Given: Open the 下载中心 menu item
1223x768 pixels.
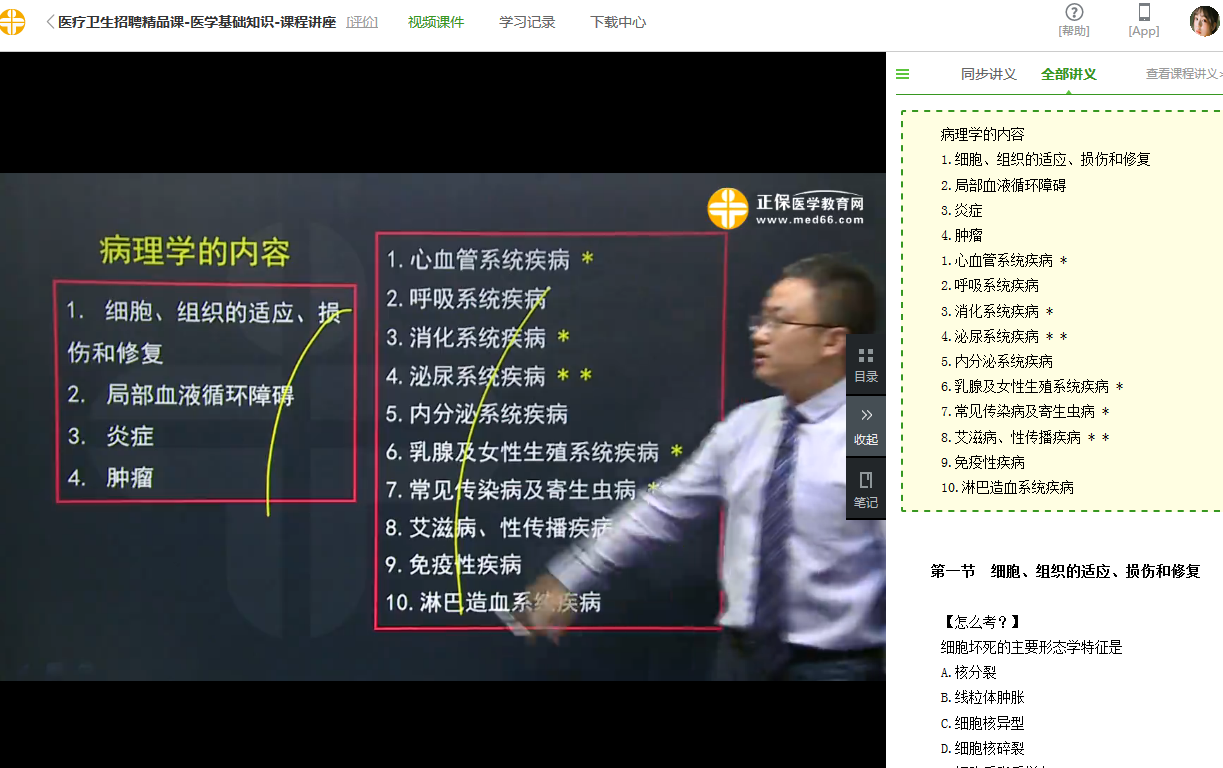Looking at the screenshot, I should (x=617, y=19).
